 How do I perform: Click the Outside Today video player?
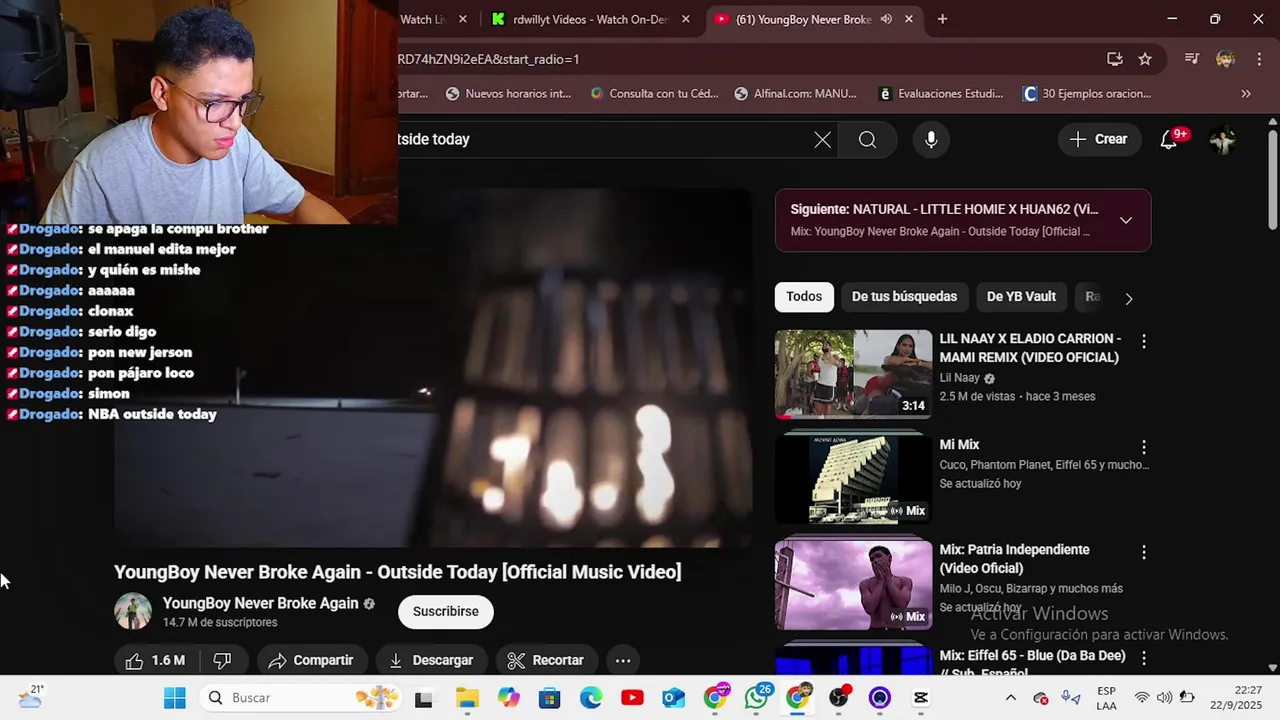(x=433, y=368)
